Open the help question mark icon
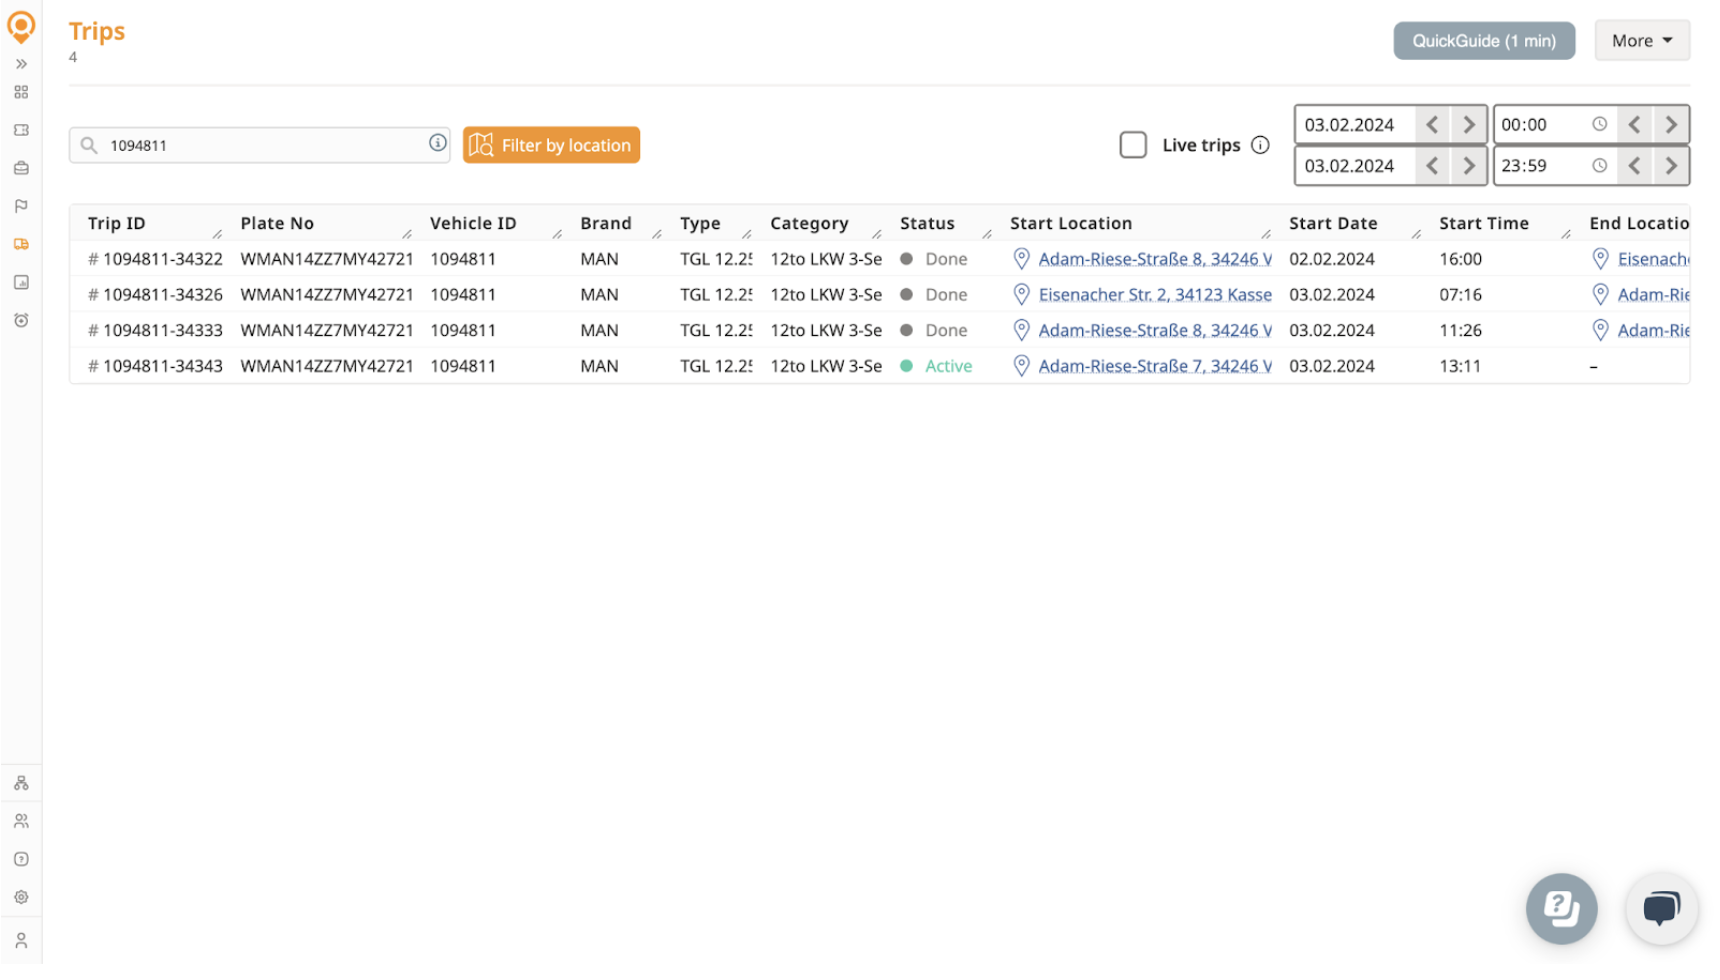Viewport: 1720px width, 980px height. point(21,858)
